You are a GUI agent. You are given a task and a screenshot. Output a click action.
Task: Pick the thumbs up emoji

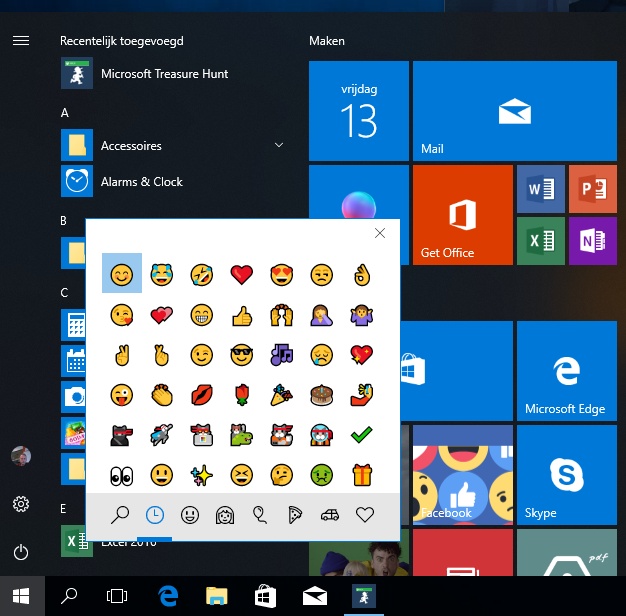click(242, 315)
